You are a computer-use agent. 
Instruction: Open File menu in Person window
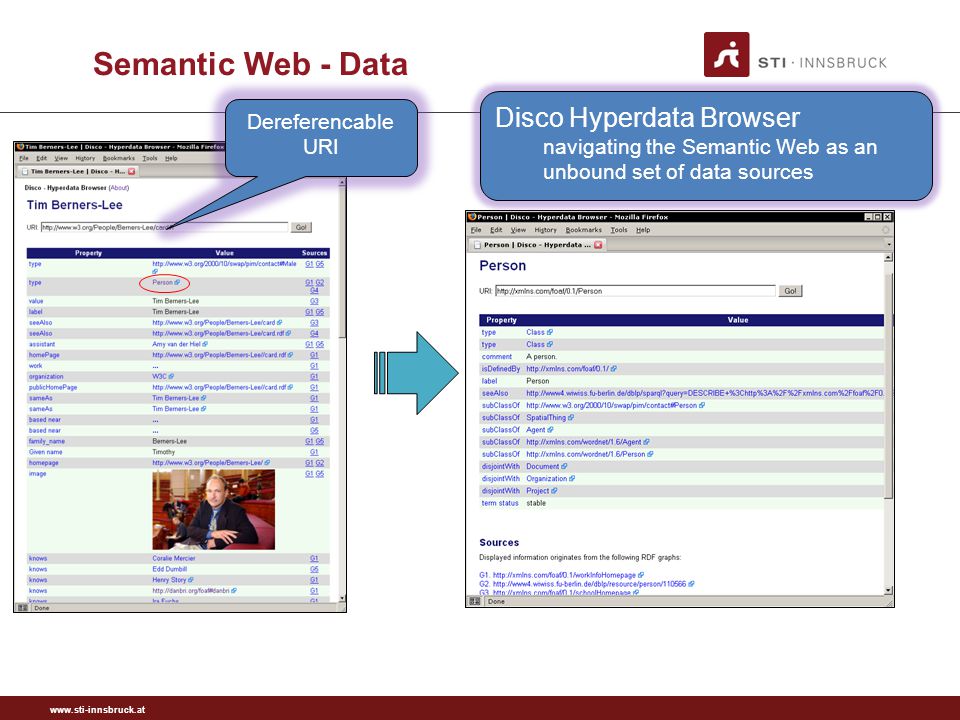click(476, 230)
